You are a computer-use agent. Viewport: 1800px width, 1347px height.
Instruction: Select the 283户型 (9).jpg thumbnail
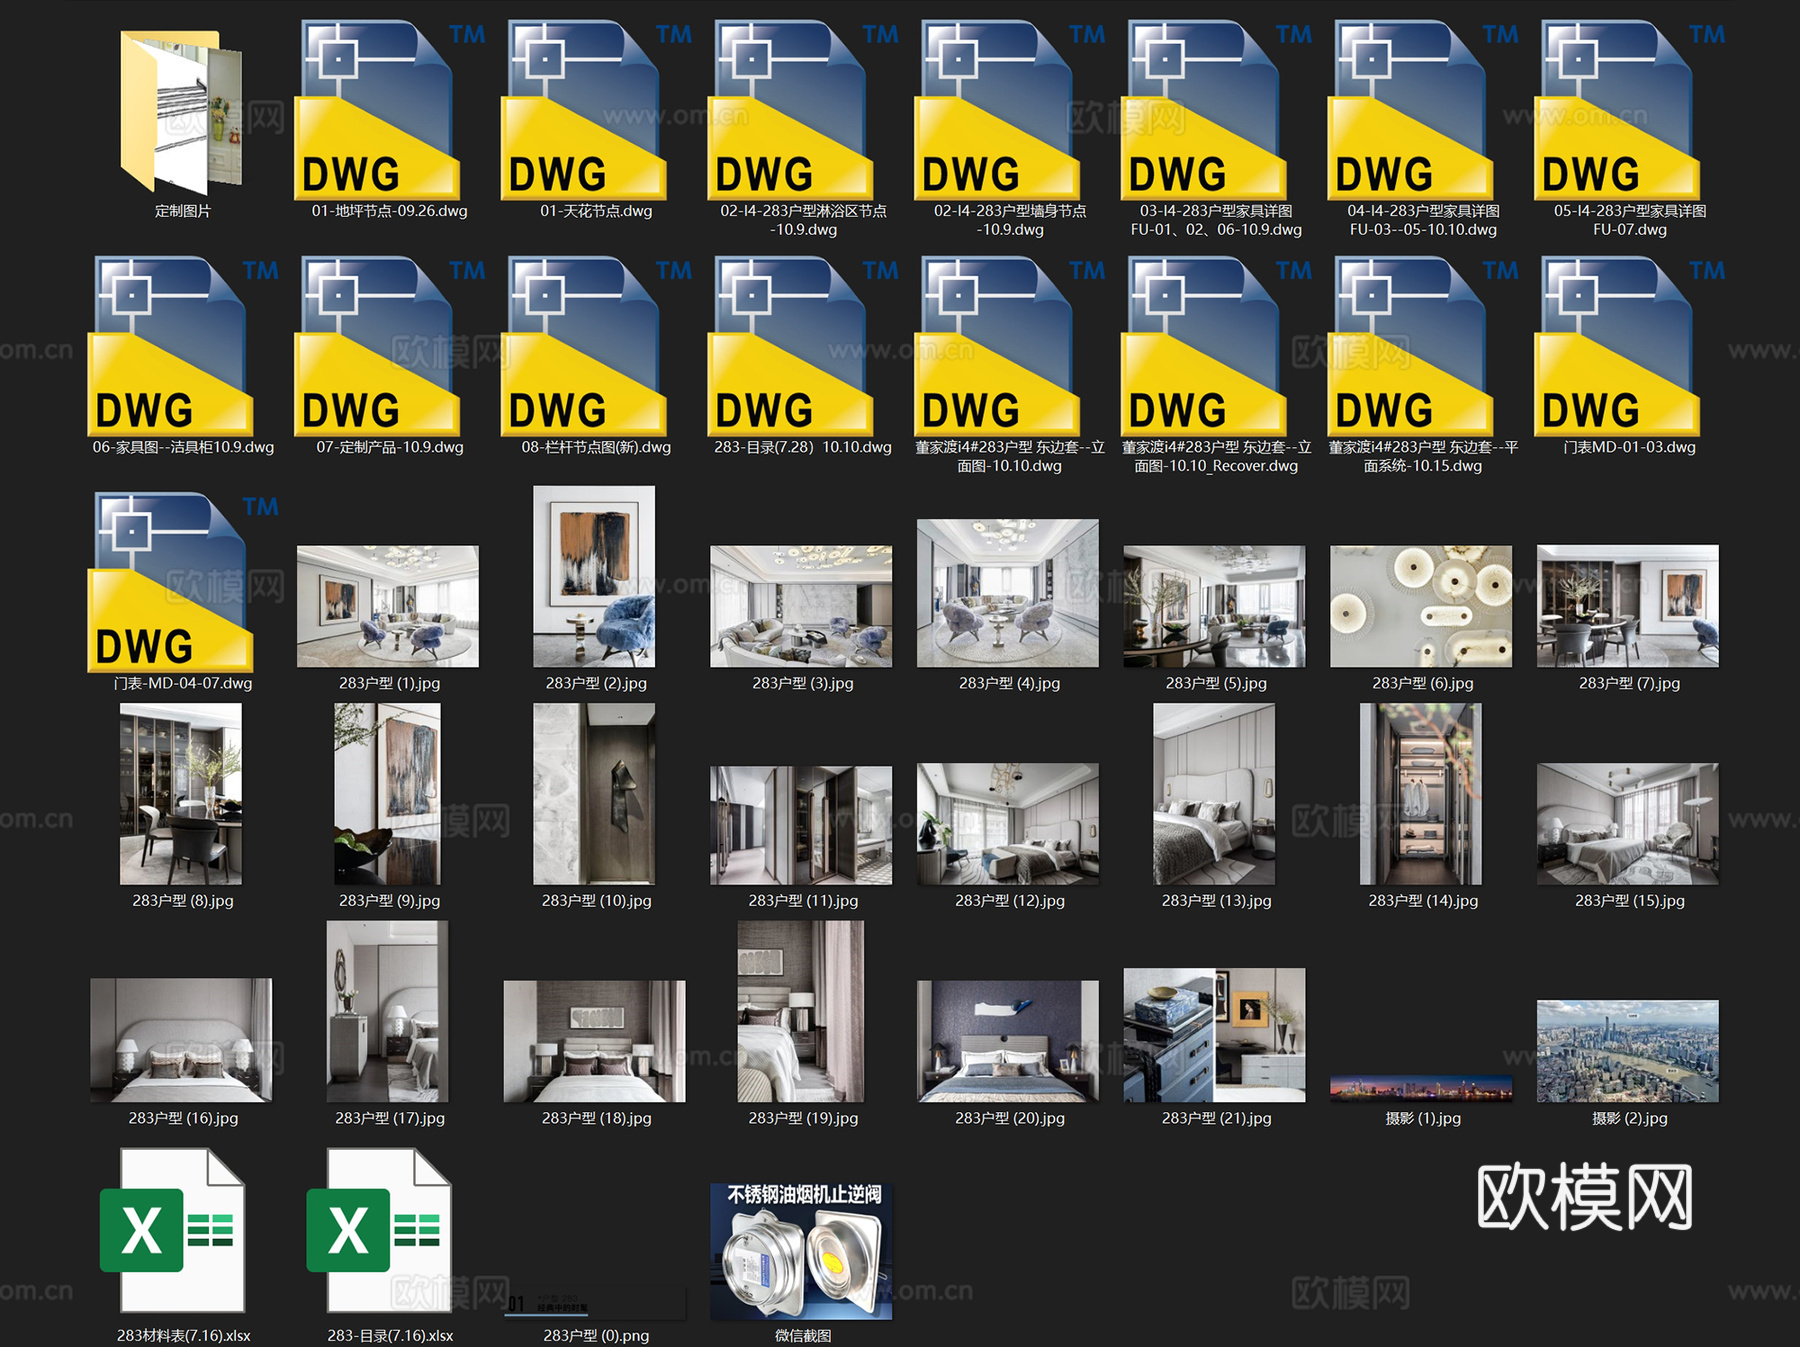pyautogui.click(x=387, y=794)
